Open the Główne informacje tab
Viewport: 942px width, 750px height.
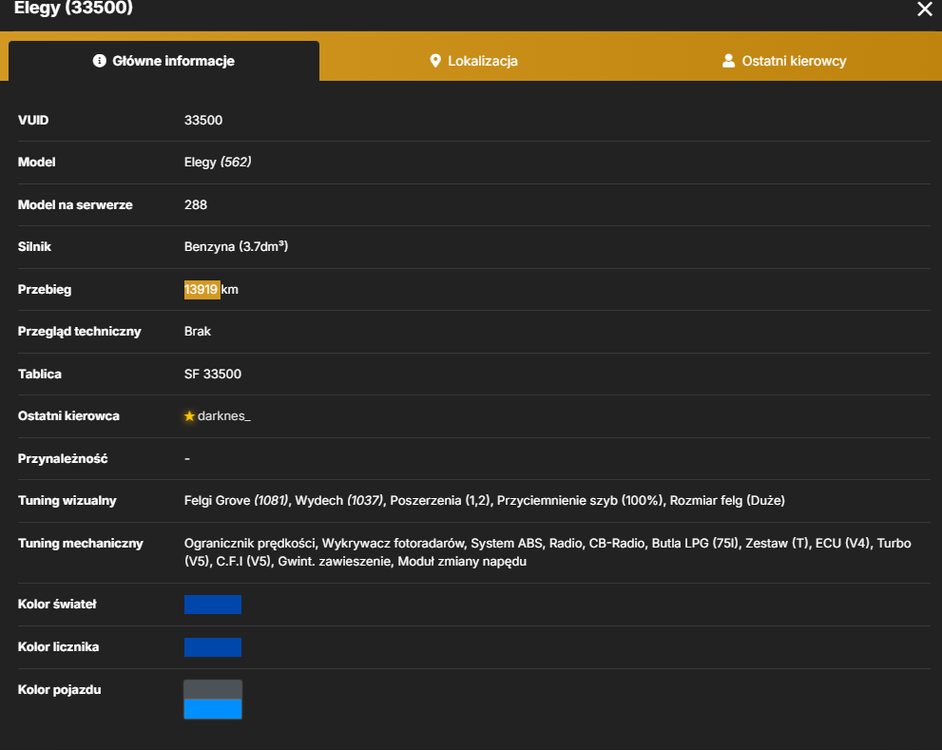(x=164, y=61)
